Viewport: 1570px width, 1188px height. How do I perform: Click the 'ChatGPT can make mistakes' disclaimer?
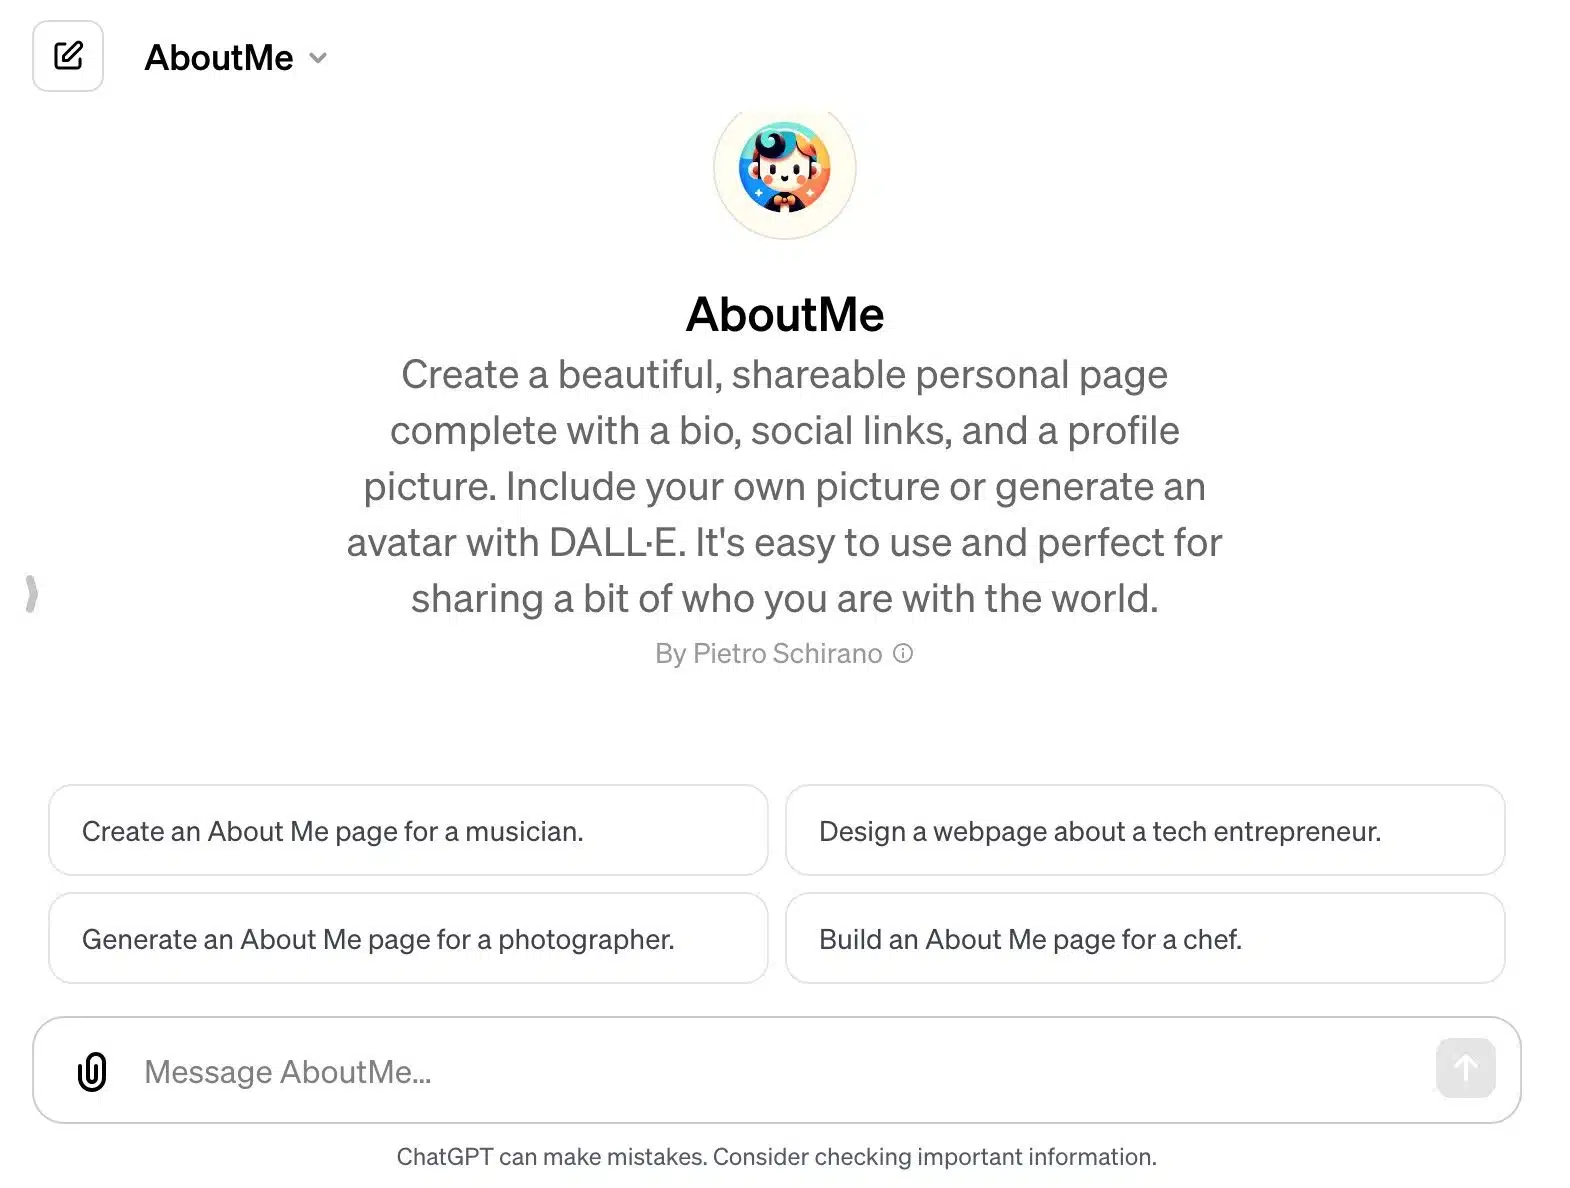pyautogui.click(x=777, y=1157)
